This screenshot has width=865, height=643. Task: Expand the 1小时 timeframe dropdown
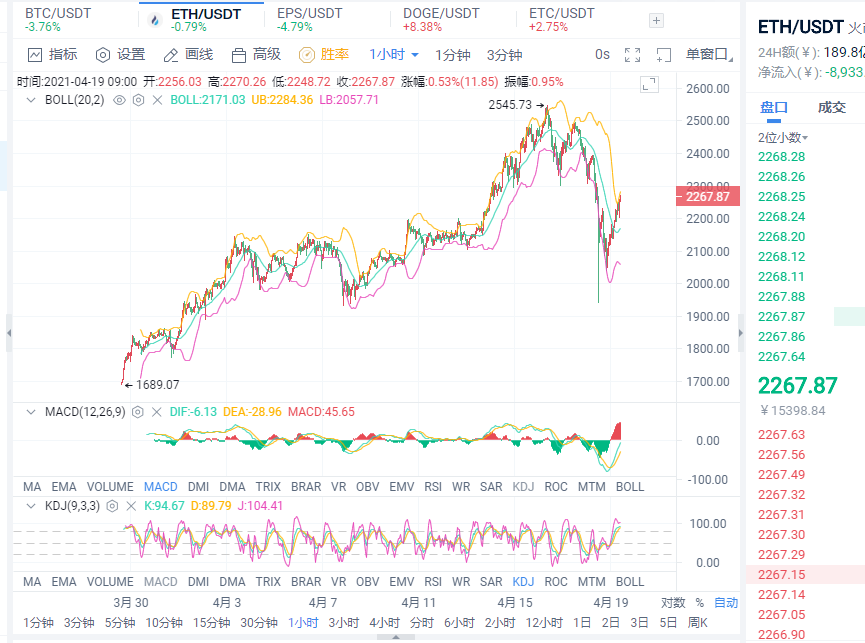coord(394,55)
